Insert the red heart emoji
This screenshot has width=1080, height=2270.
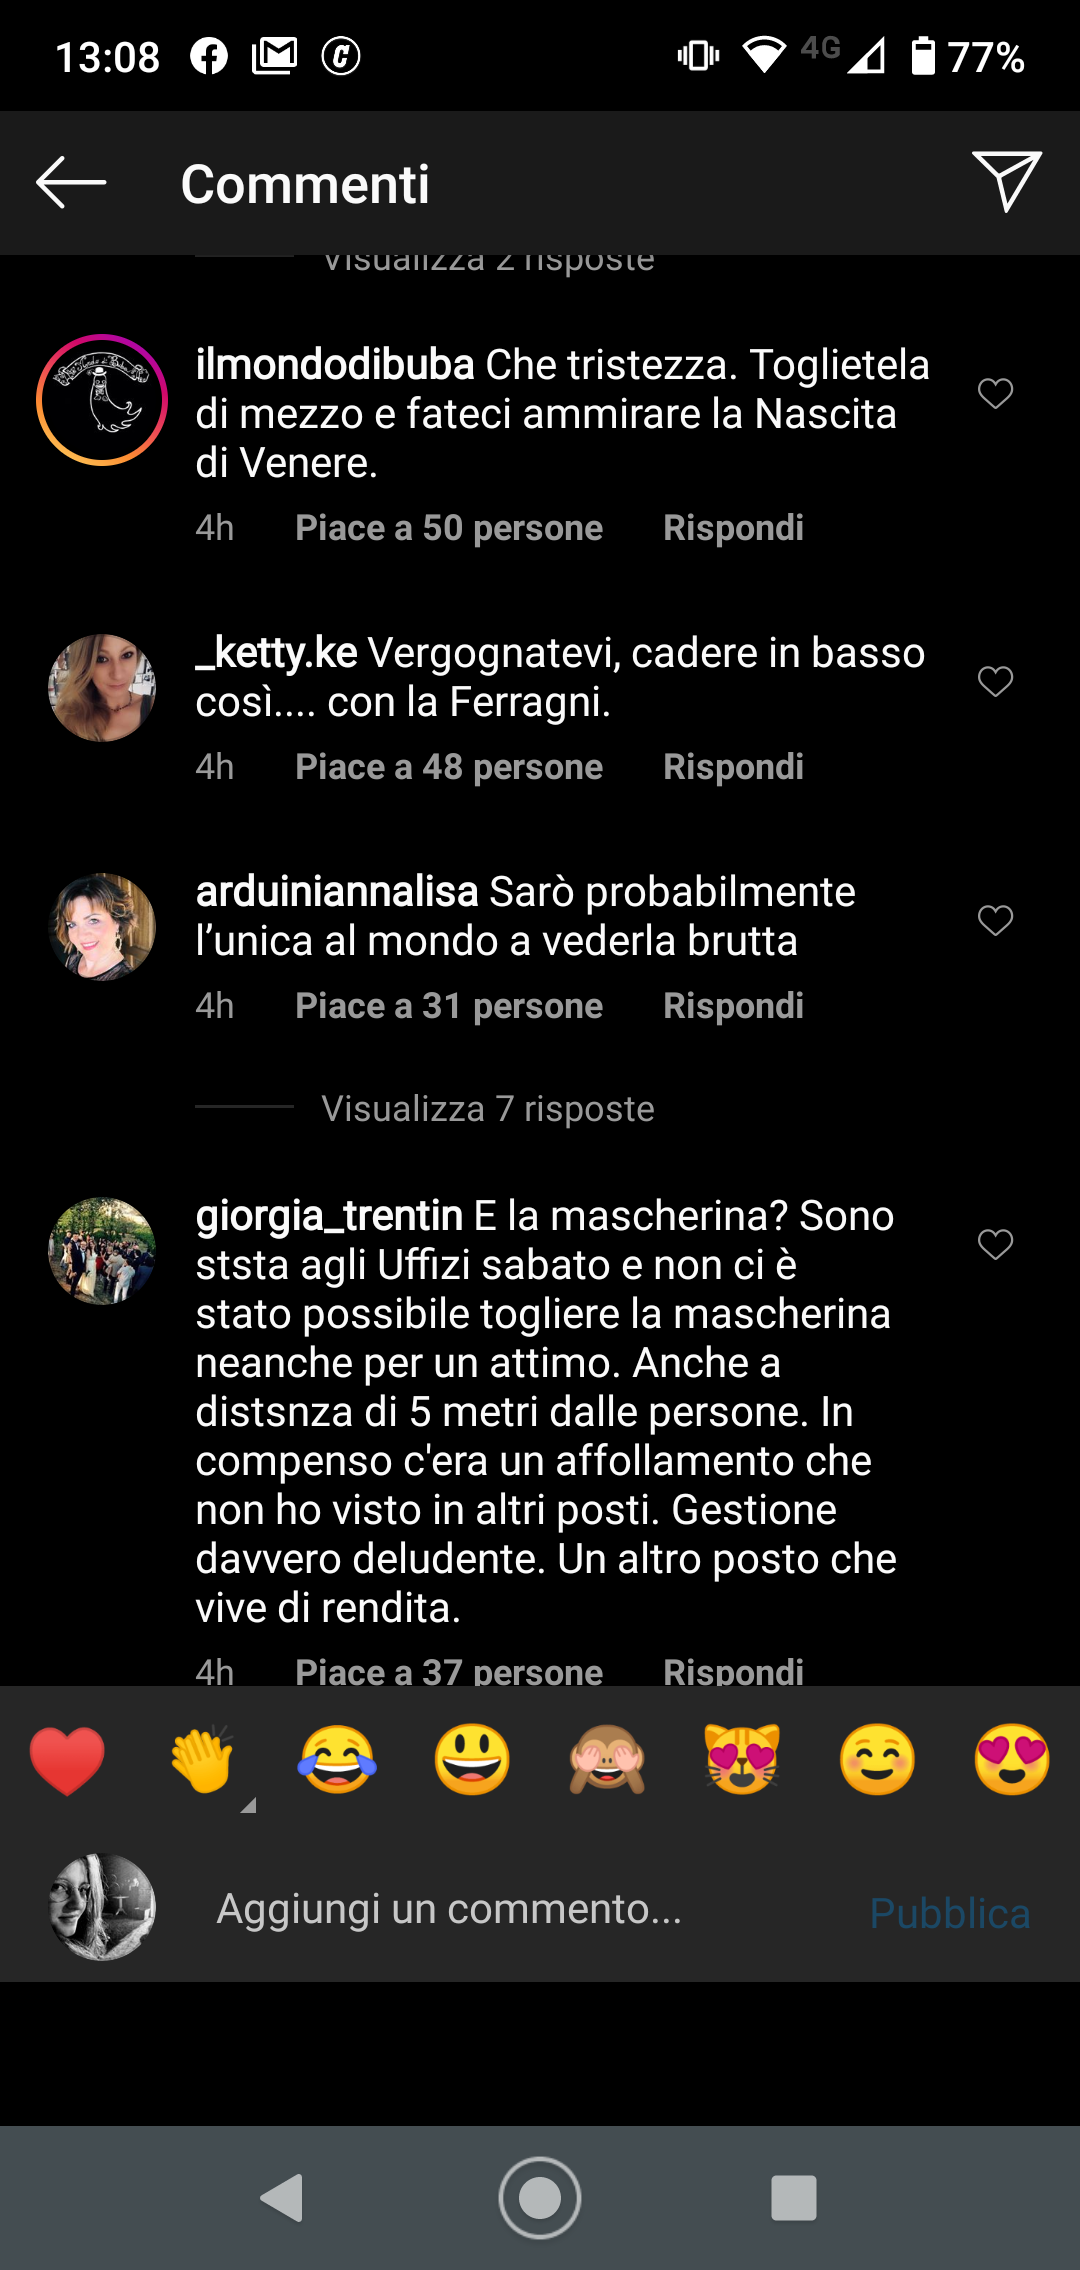(67, 1761)
